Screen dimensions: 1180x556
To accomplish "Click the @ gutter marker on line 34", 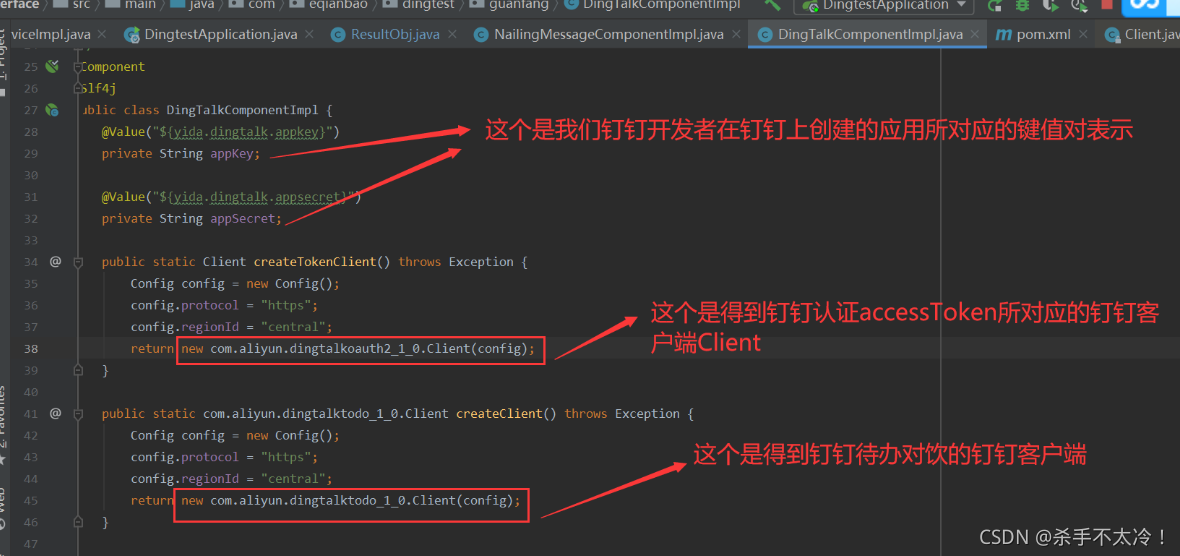I will pyautogui.click(x=55, y=262).
